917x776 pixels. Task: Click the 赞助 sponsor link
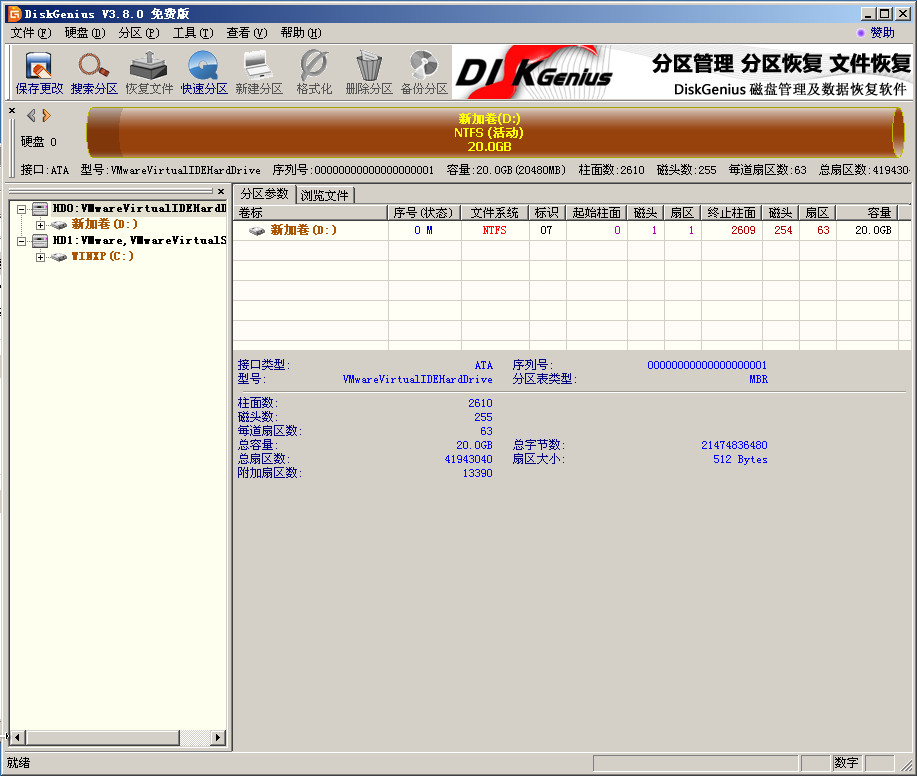[882, 33]
